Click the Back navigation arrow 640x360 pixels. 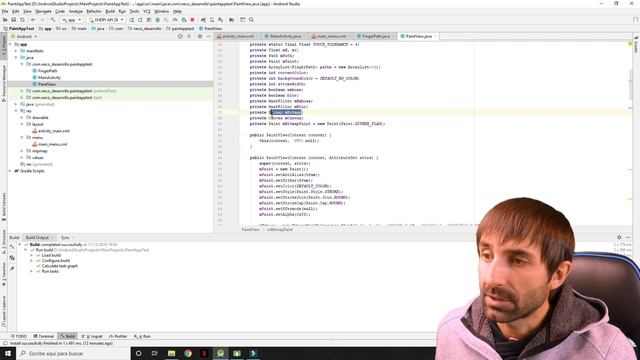click(x=33, y=20)
